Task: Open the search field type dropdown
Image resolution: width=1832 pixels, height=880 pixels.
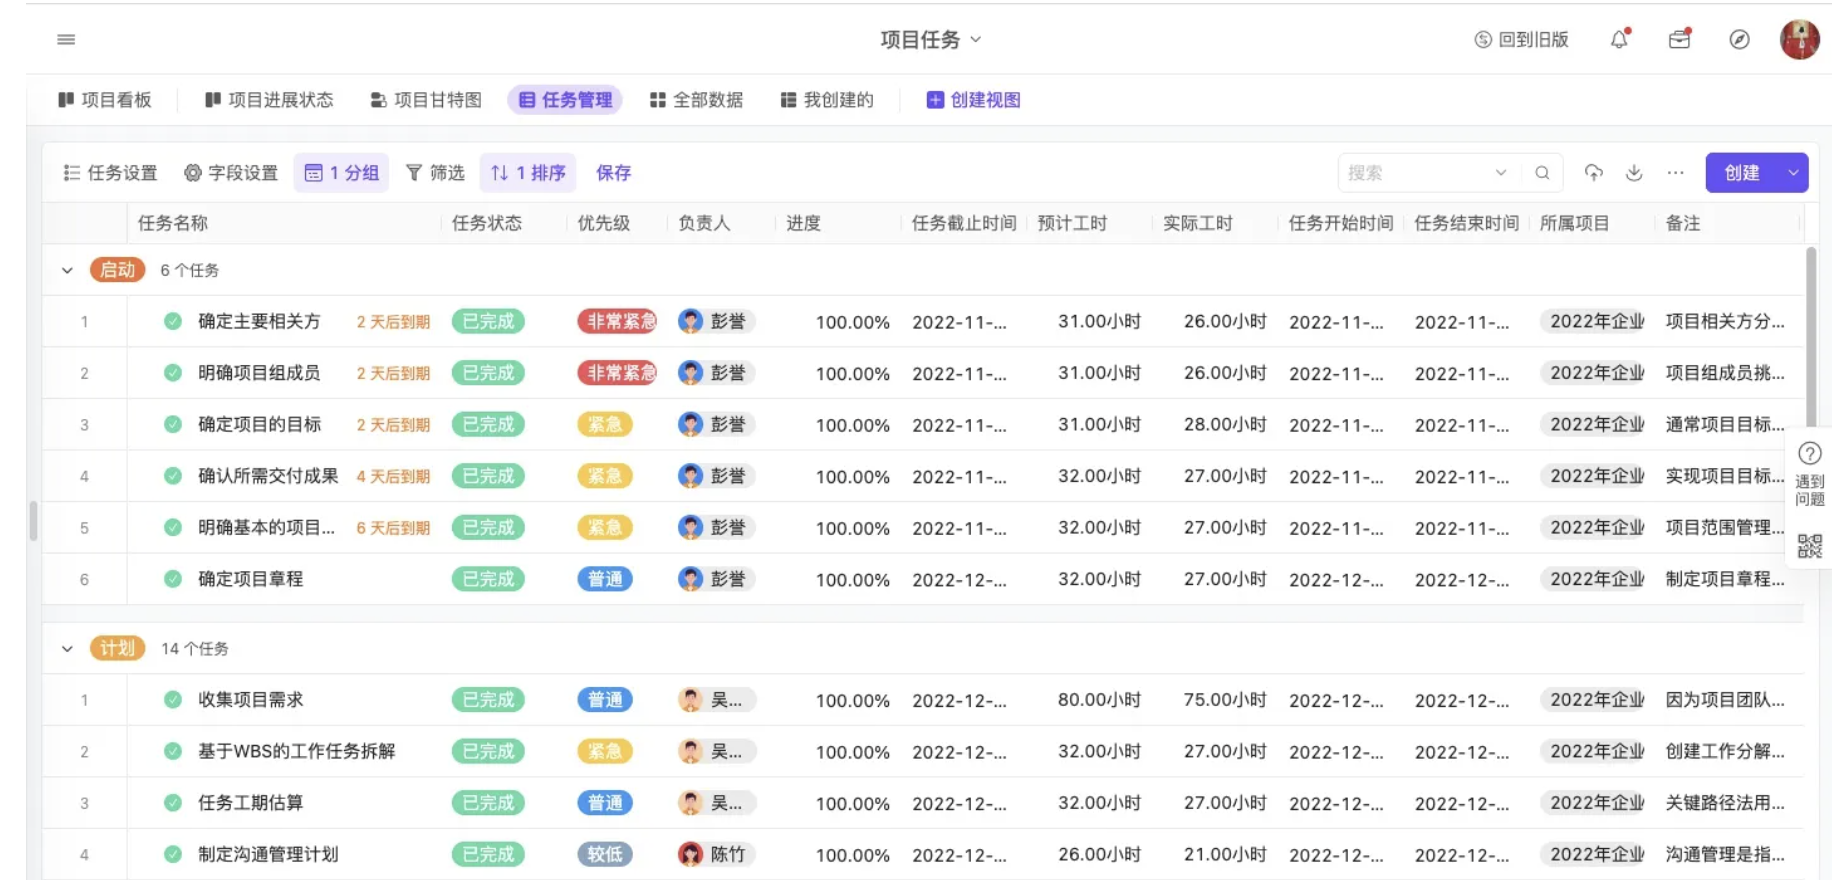Action: (x=1501, y=173)
